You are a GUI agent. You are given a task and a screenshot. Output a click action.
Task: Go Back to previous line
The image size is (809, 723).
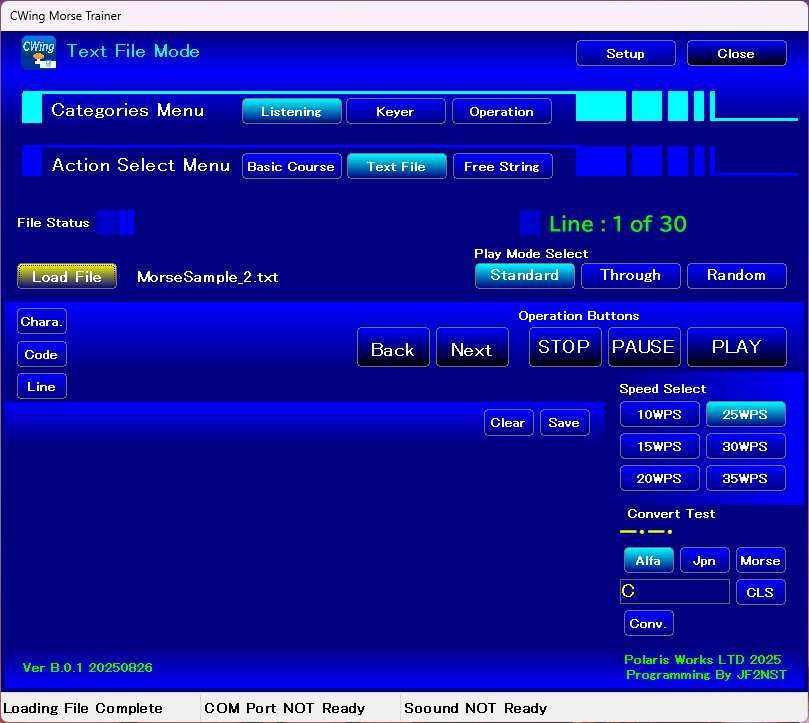click(393, 348)
